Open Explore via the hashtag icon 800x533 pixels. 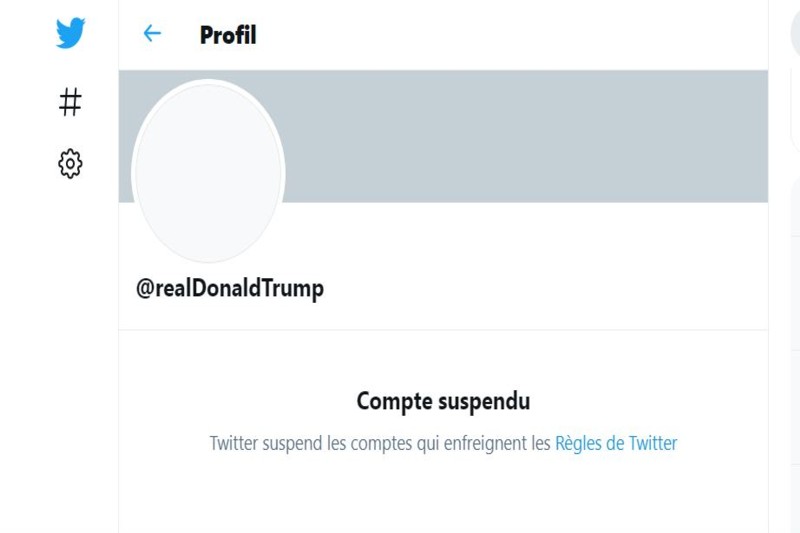(70, 101)
